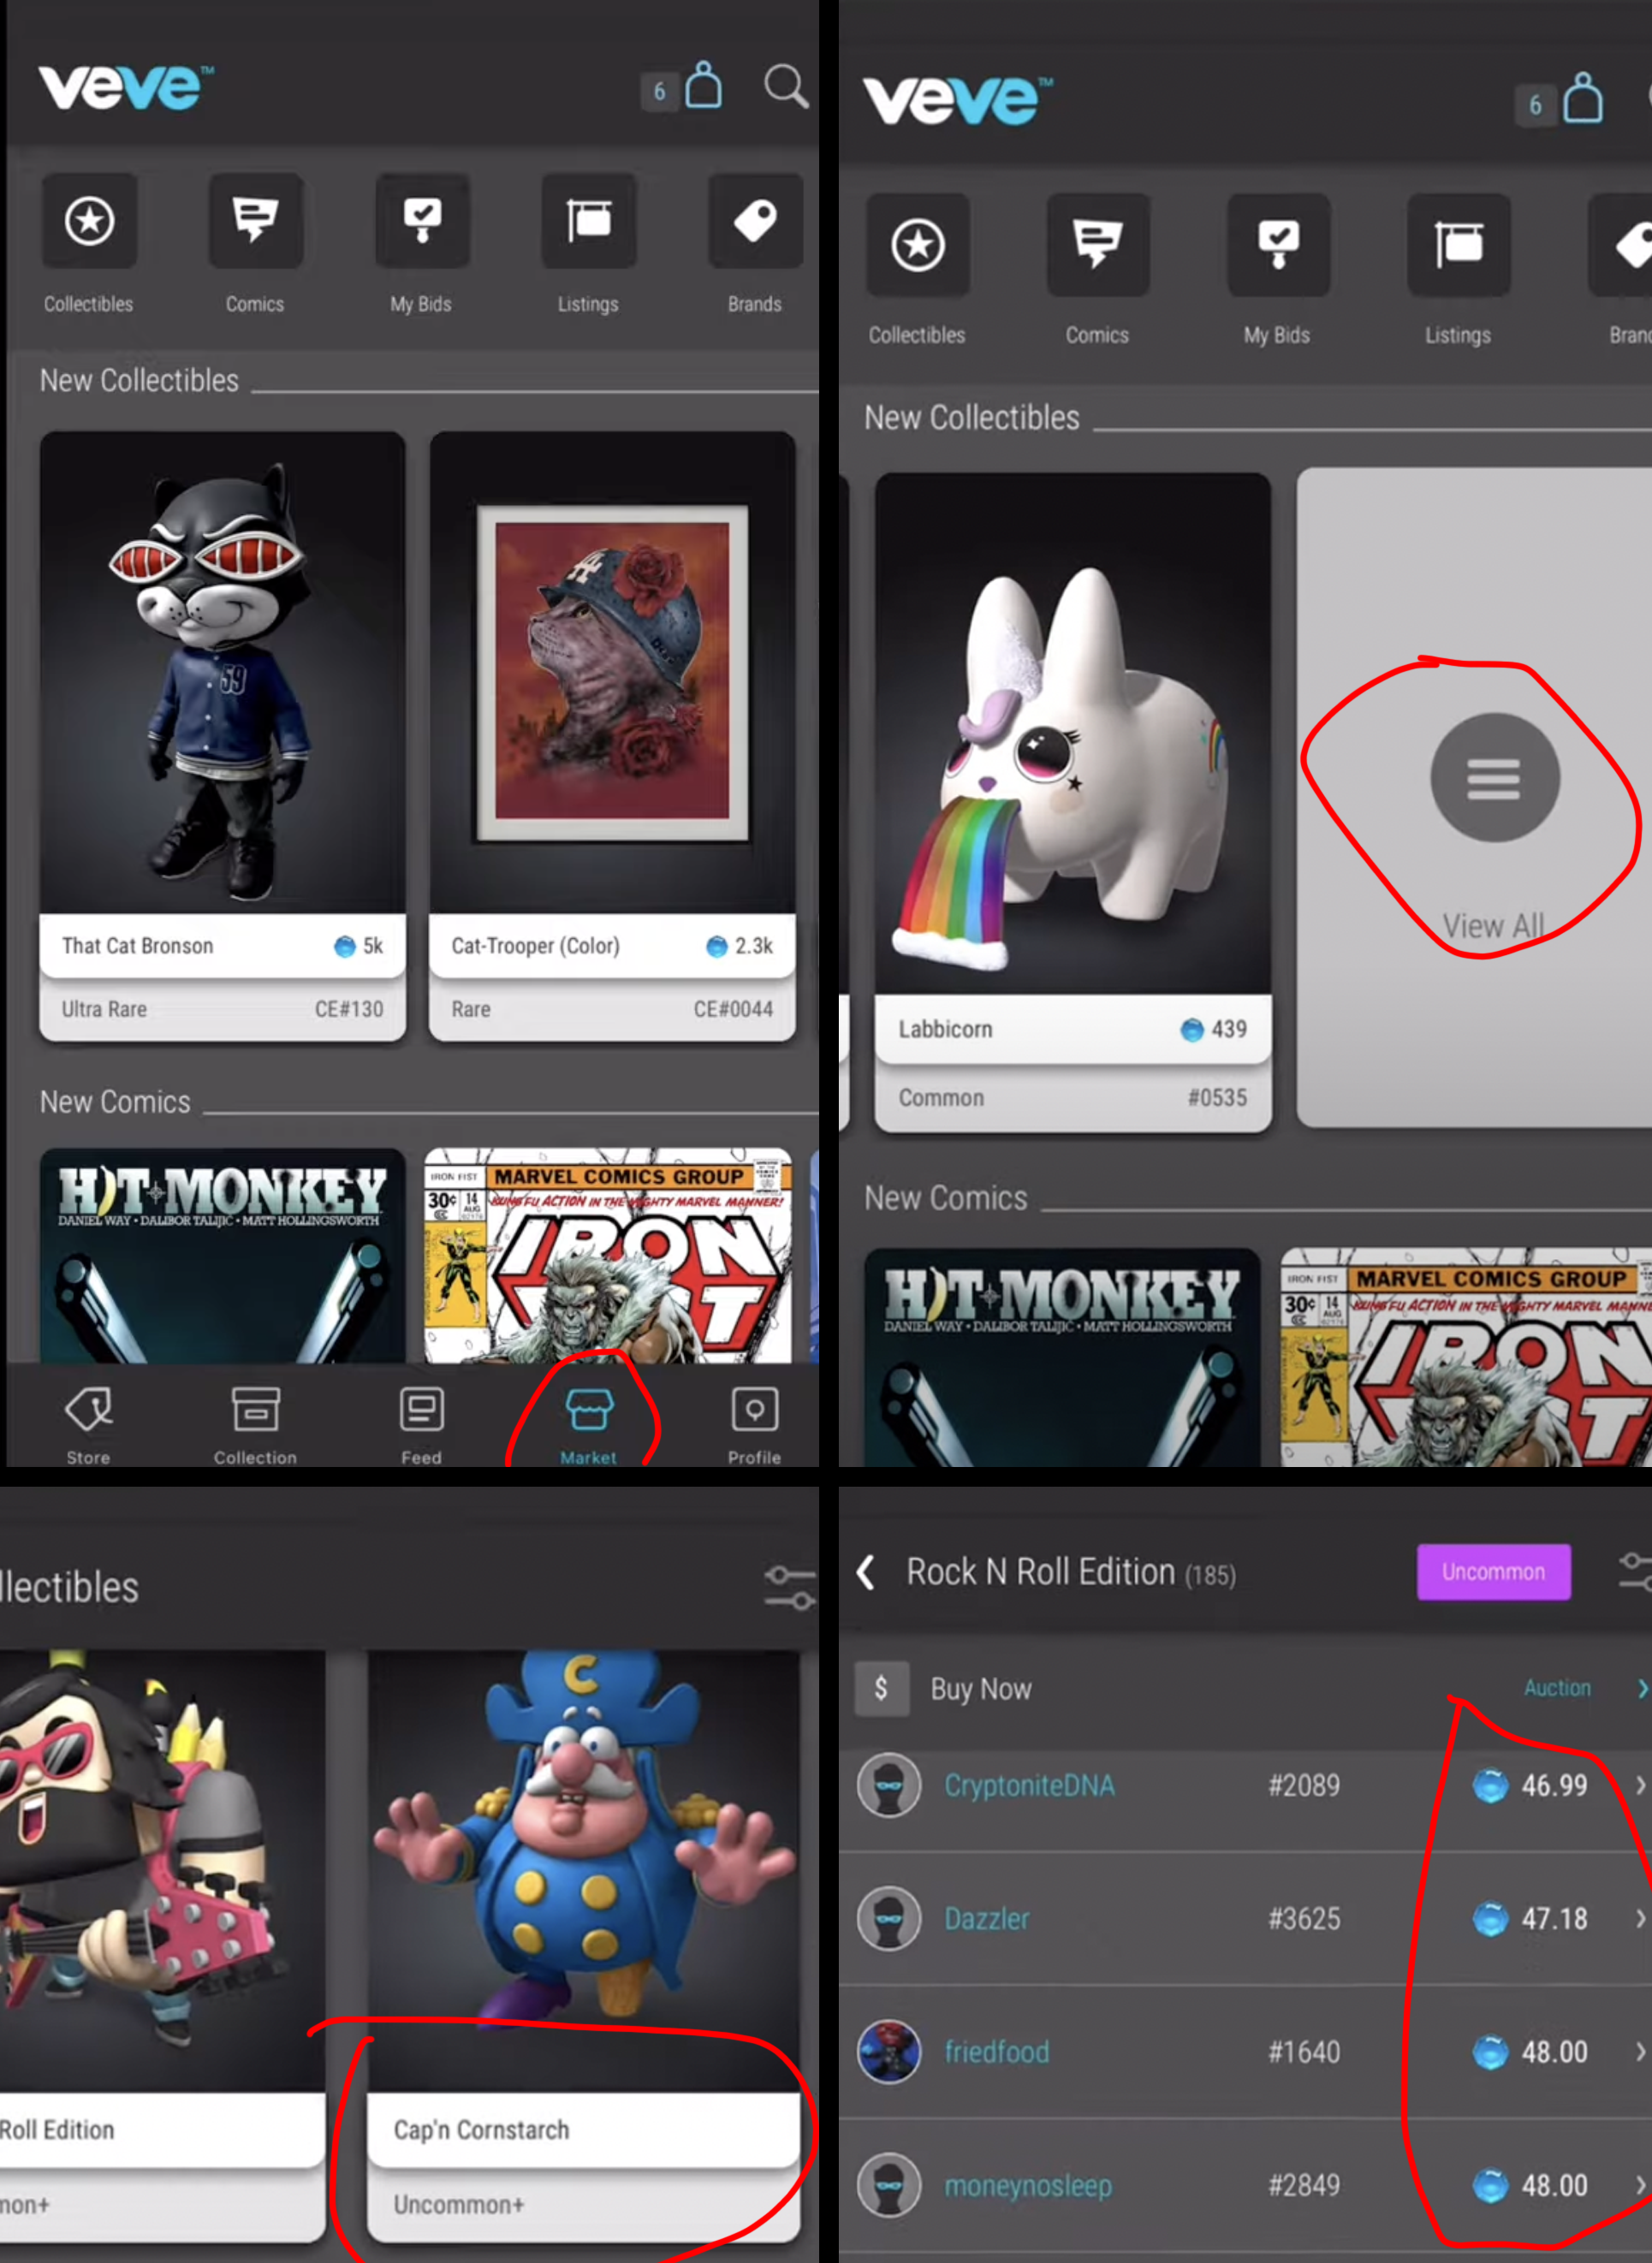Expand the chevron on the Dazzler row
The width and height of the screenshot is (1652, 2263).
pos(1641,1918)
